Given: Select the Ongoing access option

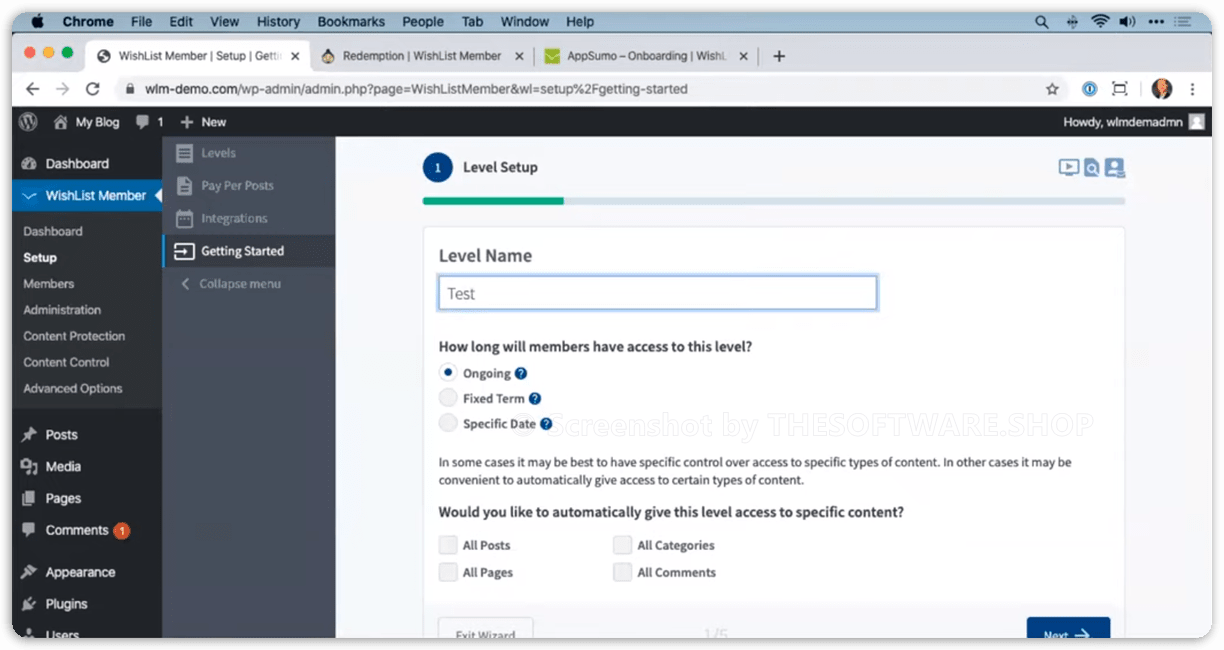Looking at the screenshot, I should [448, 373].
